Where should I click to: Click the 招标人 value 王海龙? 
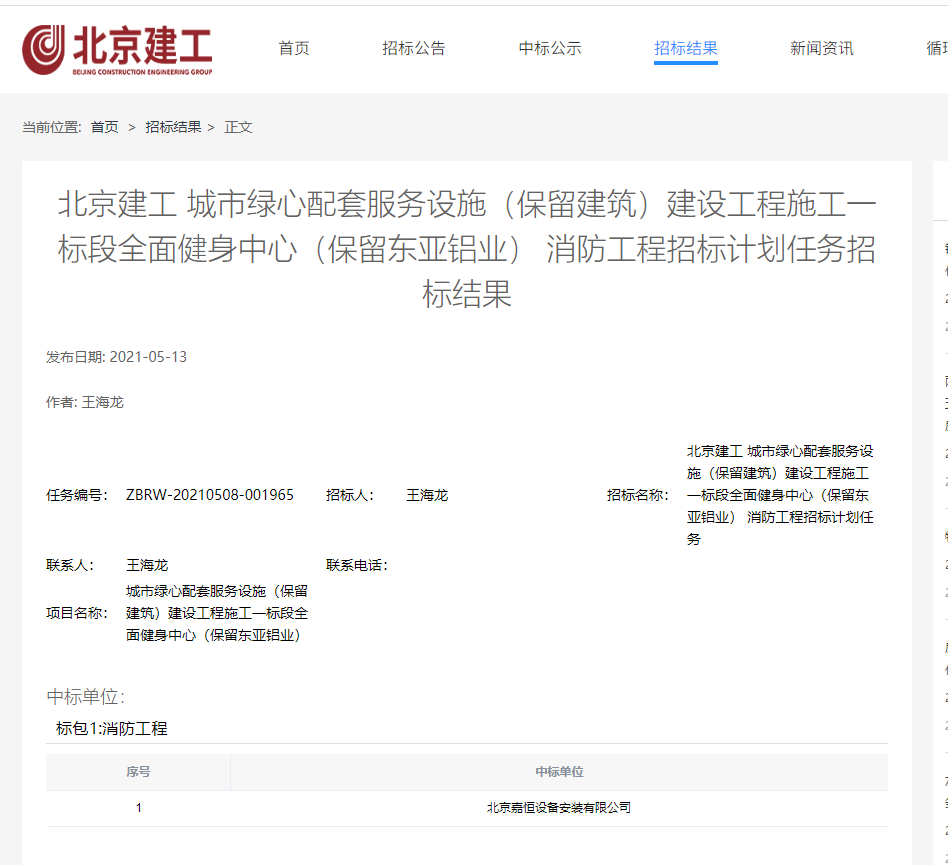point(427,495)
